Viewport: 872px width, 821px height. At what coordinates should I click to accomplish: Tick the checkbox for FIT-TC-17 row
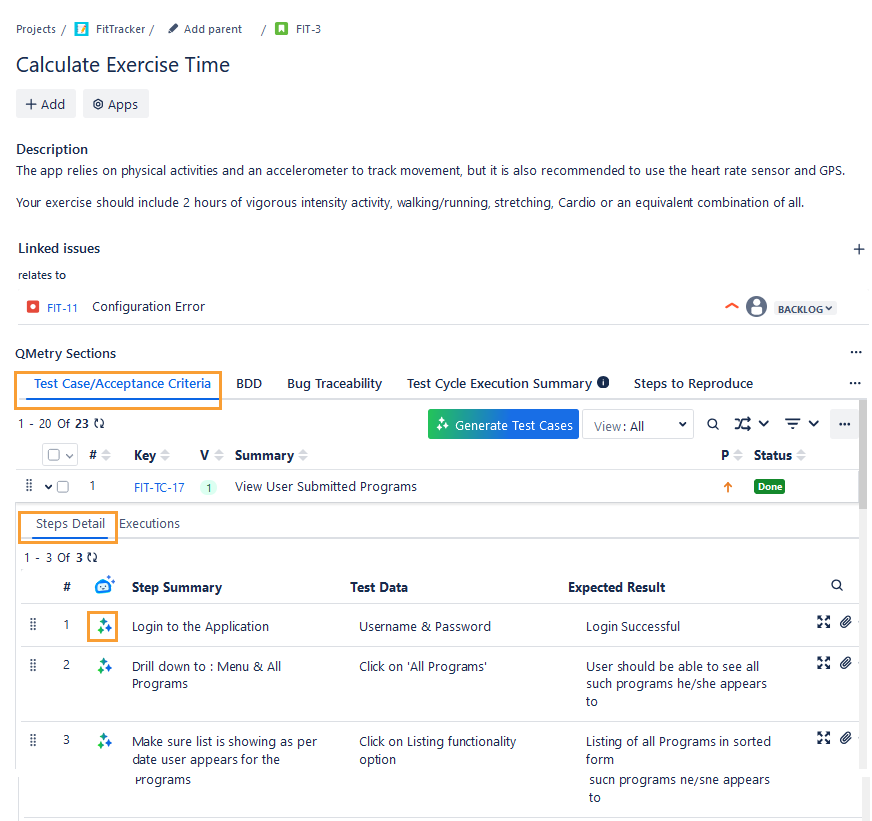click(x=63, y=487)
